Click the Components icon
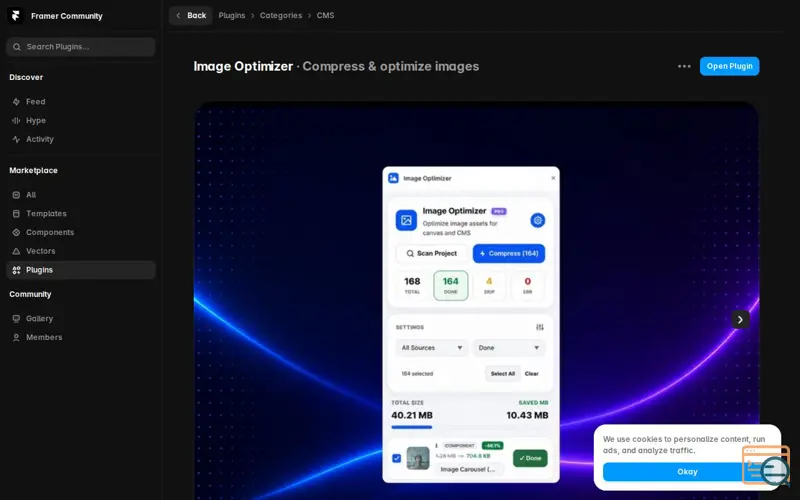This screenshot has height=500, width=800. [16, 232]
